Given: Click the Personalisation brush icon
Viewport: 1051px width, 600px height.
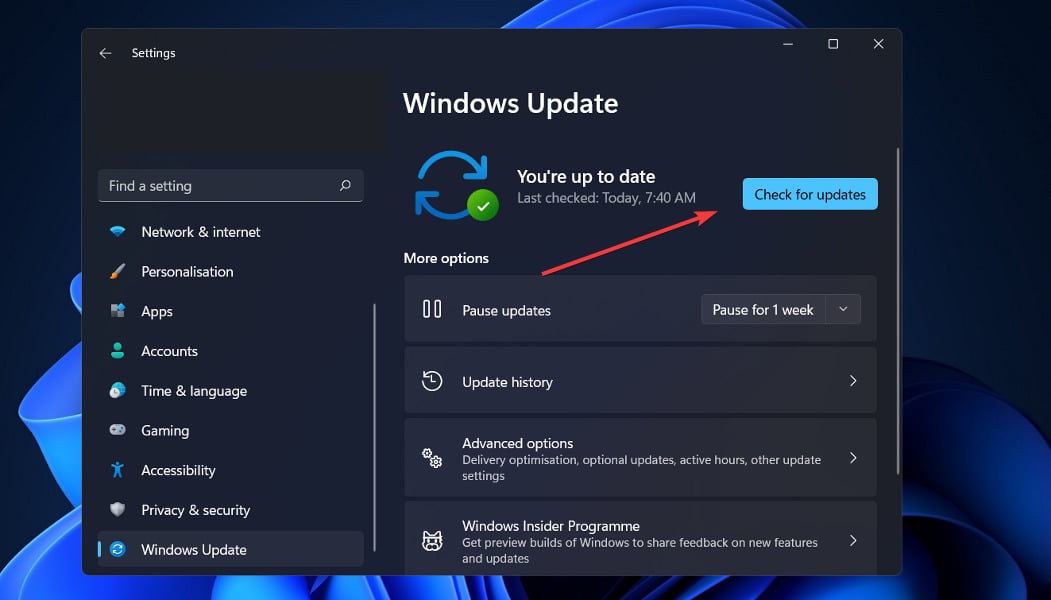Looking at the screenshot, I should (x=117, y=271).
